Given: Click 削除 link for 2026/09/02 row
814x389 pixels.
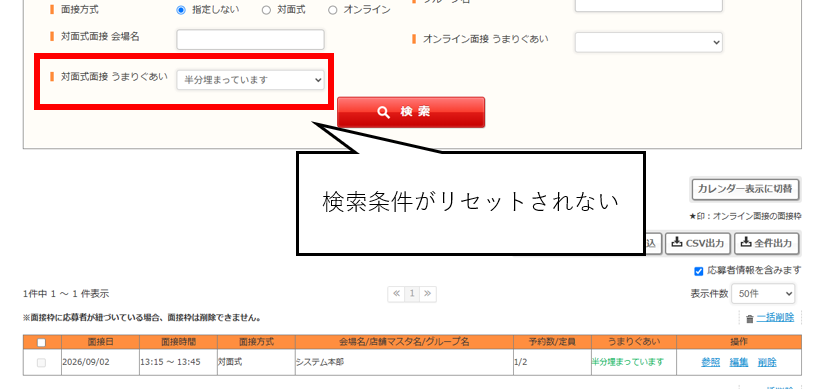Looking at the screenshot, I should (767, 363).
